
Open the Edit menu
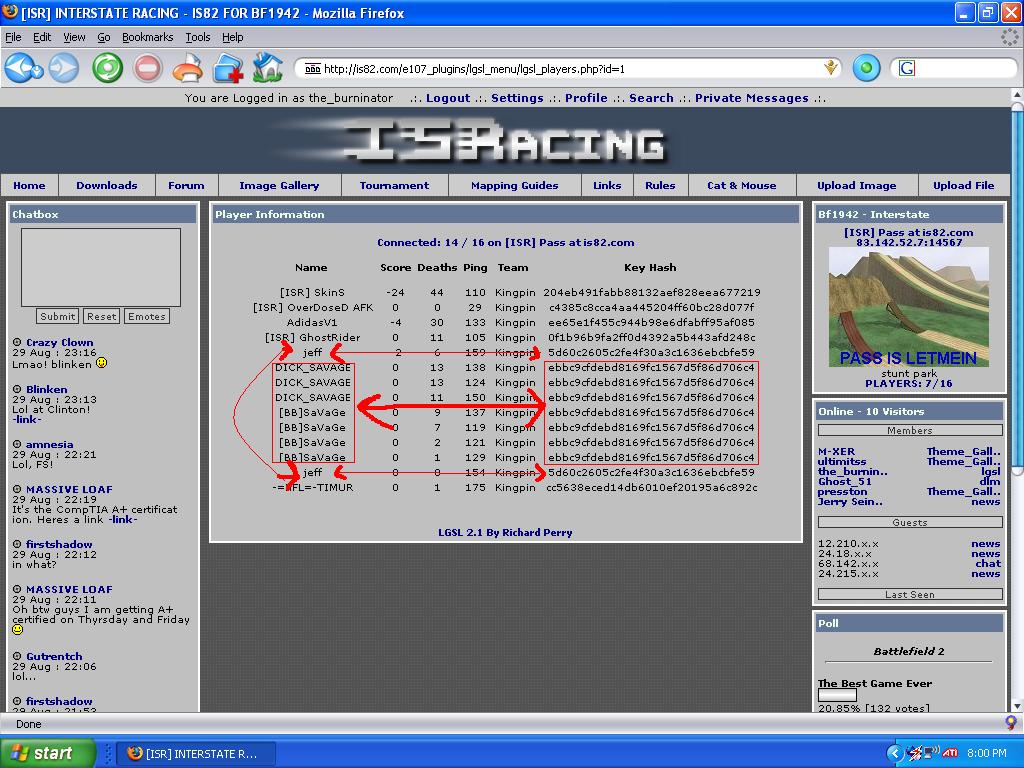click(42, 37)
